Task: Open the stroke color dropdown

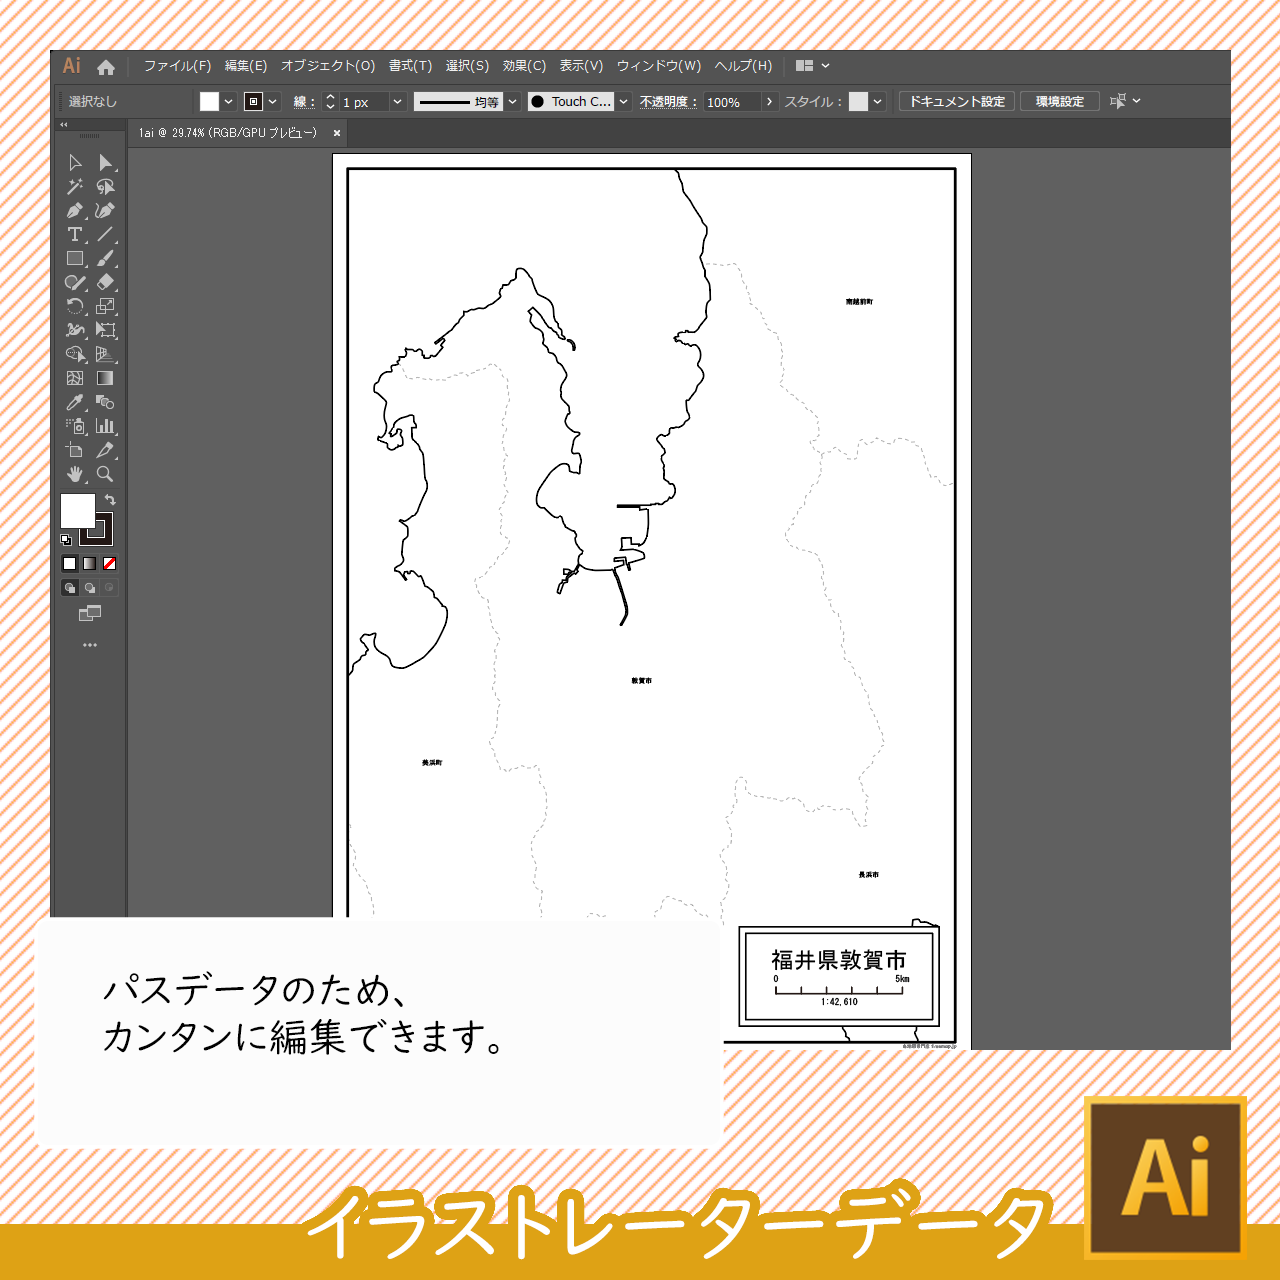Action: coord(273,101)
